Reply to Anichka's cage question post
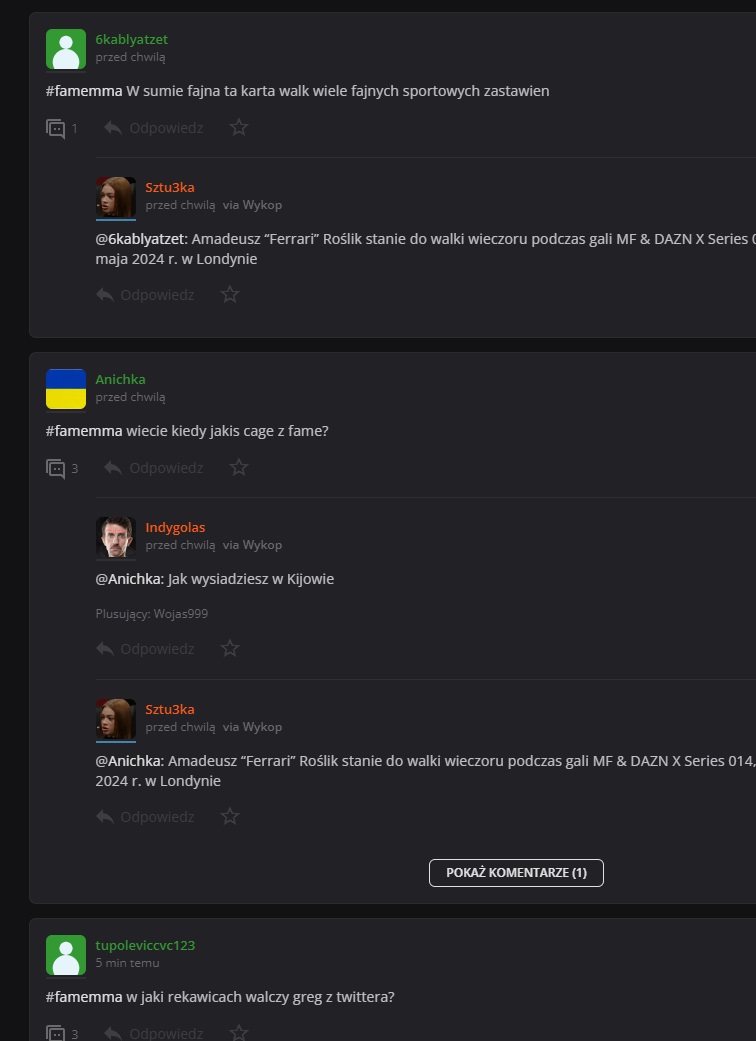Image resolution: width=756 pixels, height=1041 pixels. (154, 468)
